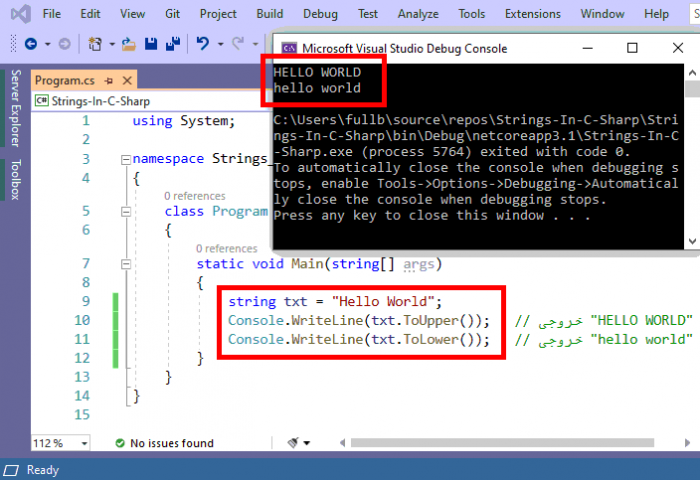
Task: Click the No issues found indicator
Action: (x=163, y=443)
